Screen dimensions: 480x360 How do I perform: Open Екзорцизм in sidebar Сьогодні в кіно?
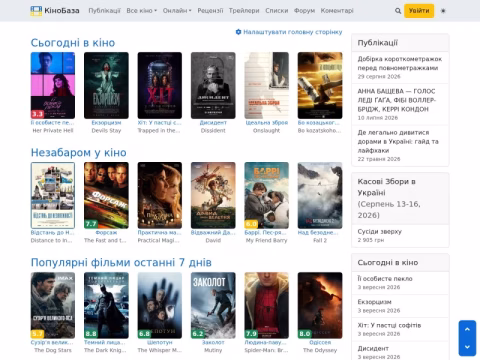click(374, 302)
